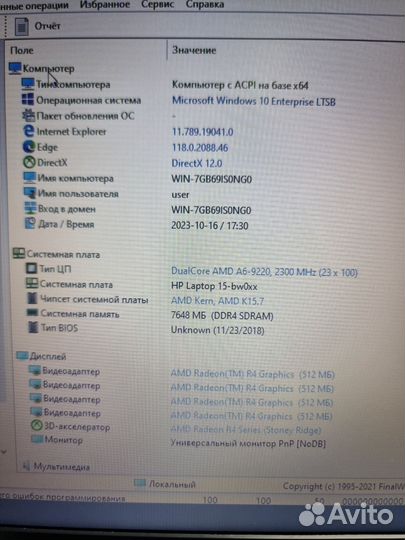Open the Справка menu
The width and height of the screenshot is (405, 540).
[205, 4]
